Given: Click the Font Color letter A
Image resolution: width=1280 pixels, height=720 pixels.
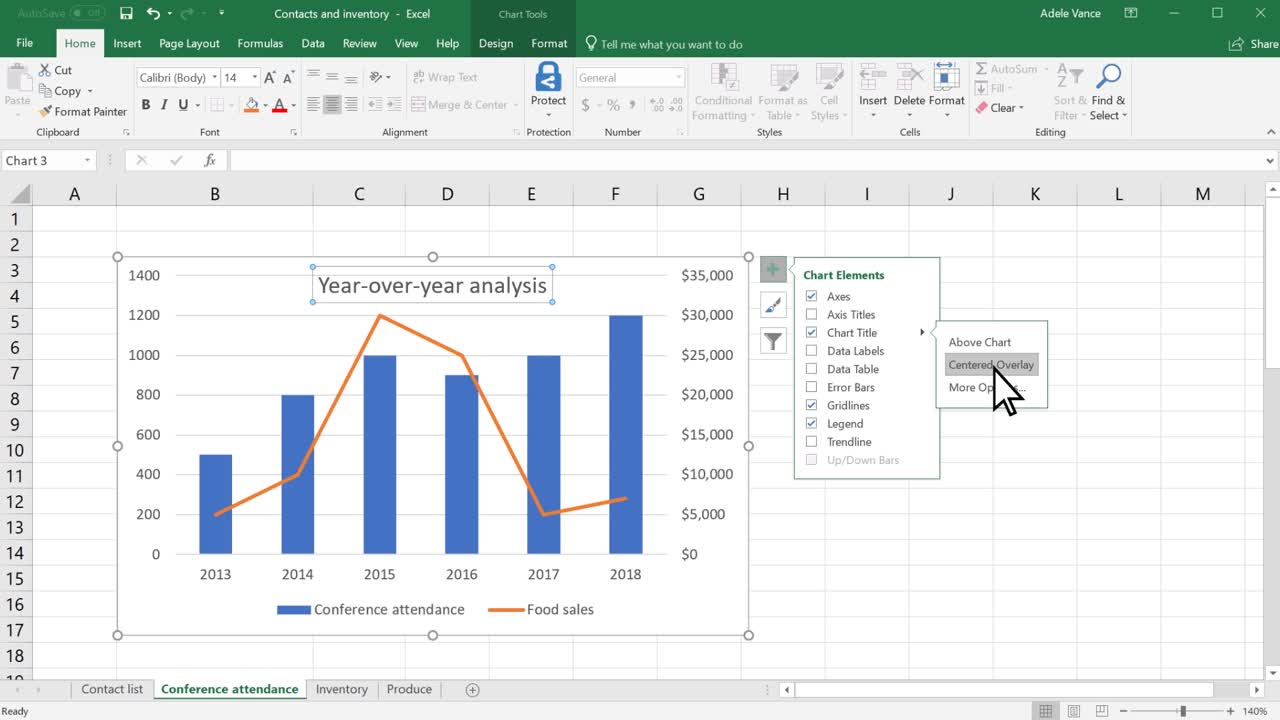Looking at the screenshot, I should pos(280,105).
